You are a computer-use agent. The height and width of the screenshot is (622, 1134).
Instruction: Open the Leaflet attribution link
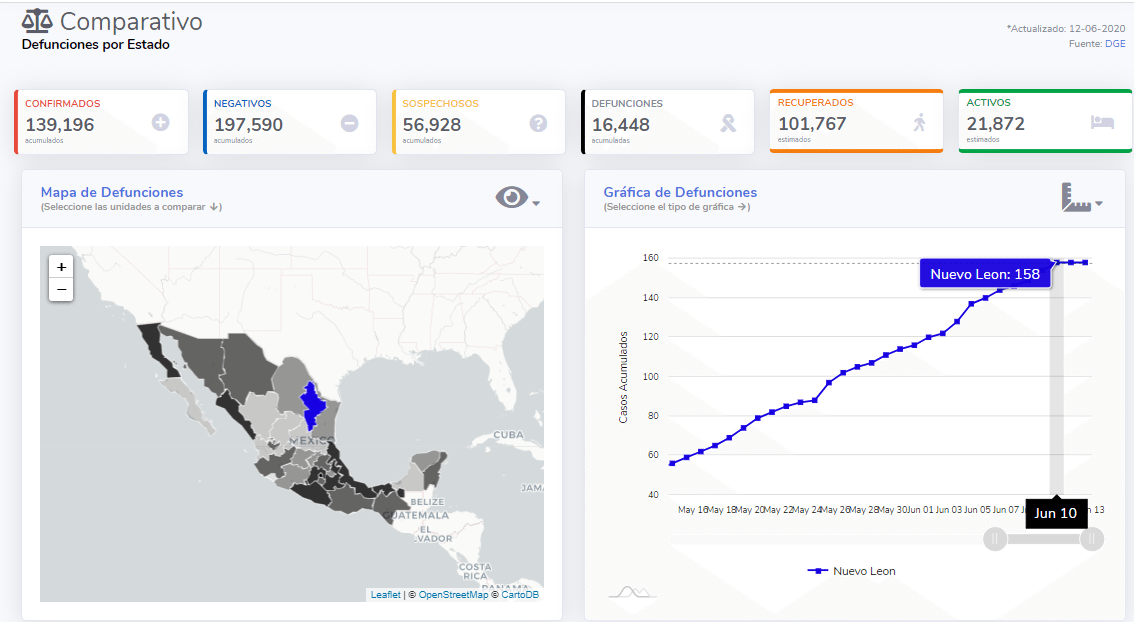coord(385,595)
